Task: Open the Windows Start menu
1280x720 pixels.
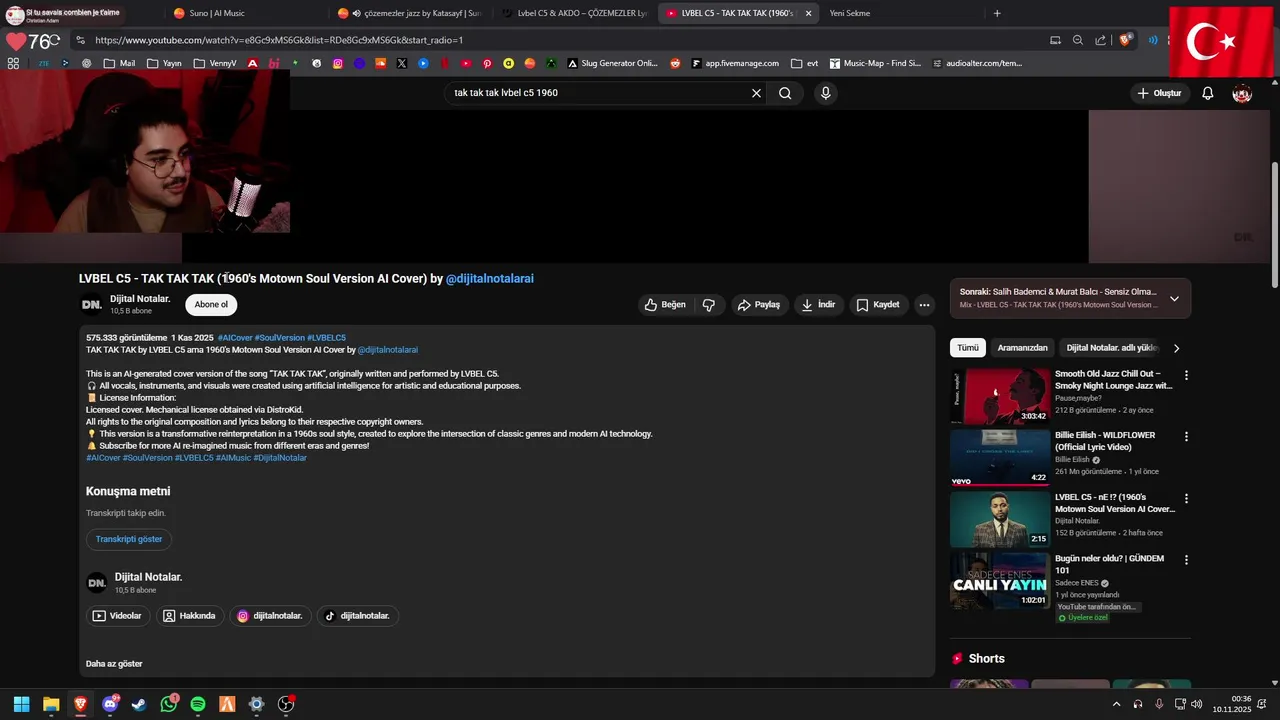Action: (21, 704)
